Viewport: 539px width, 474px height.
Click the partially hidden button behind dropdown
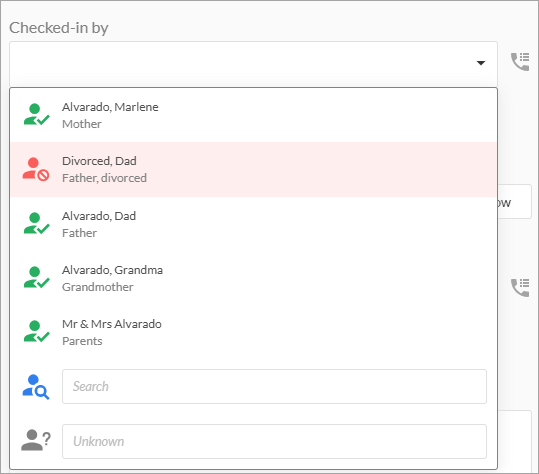click(514, 202)
